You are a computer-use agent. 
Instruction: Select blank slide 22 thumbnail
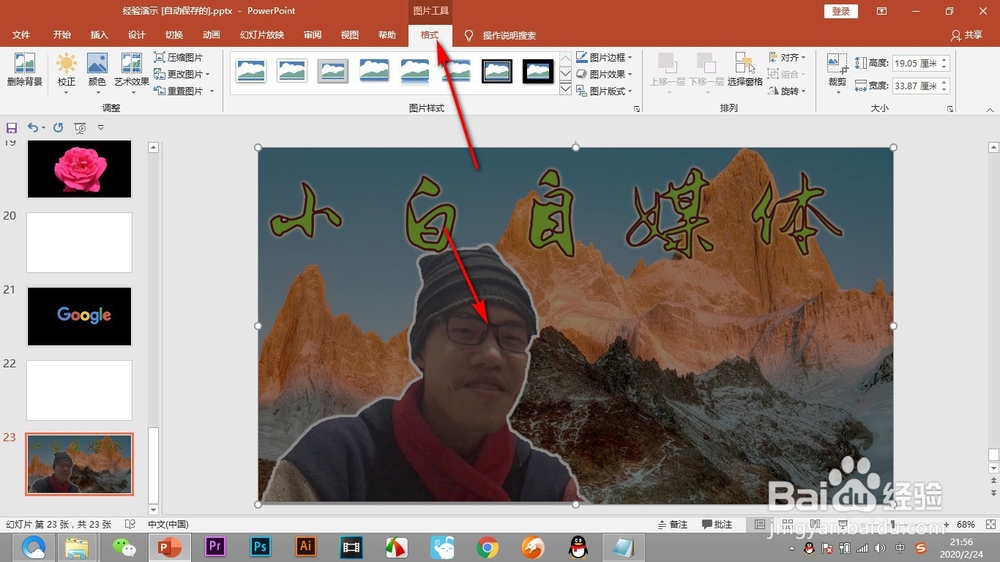point(79,390)
